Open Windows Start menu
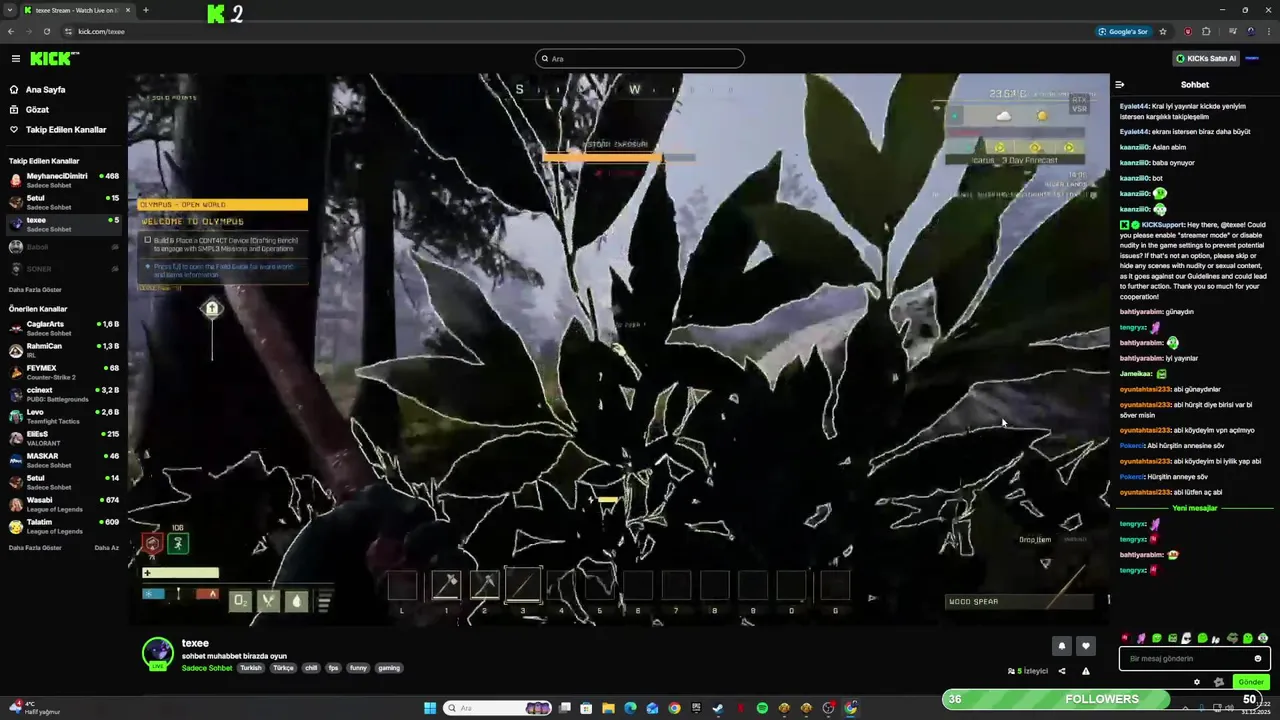 tap(430, 708)
